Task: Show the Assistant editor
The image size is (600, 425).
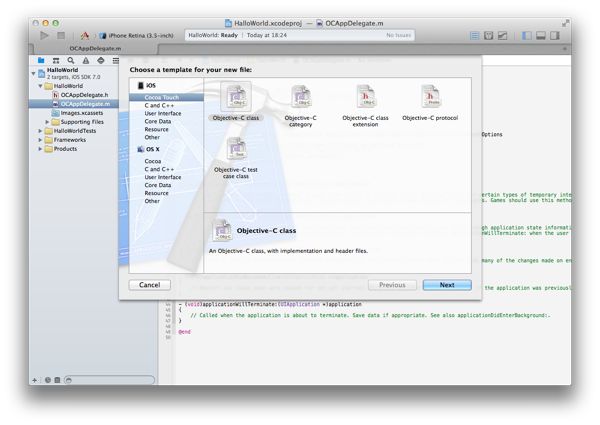Action: 488,36
